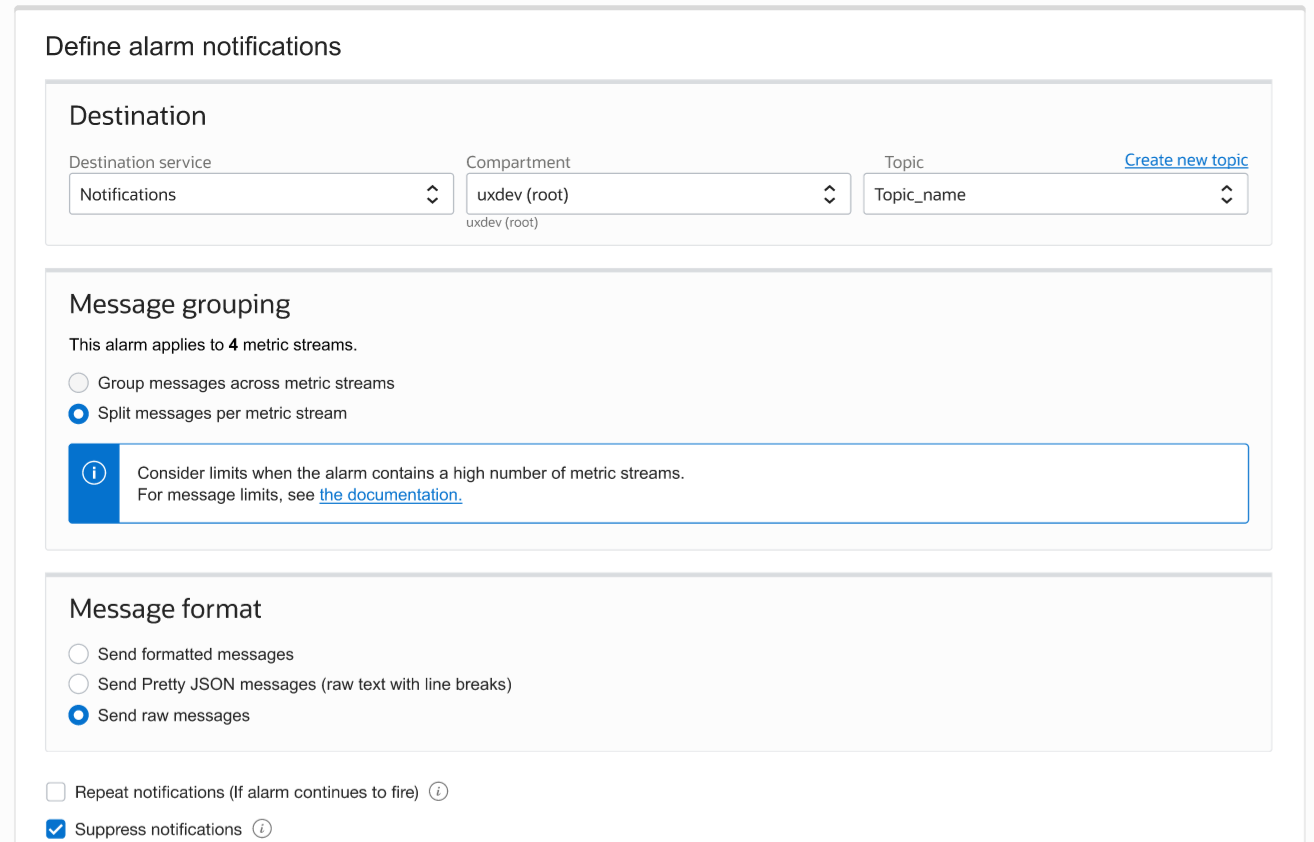Select the Send raw messages option

pos(79,716)
